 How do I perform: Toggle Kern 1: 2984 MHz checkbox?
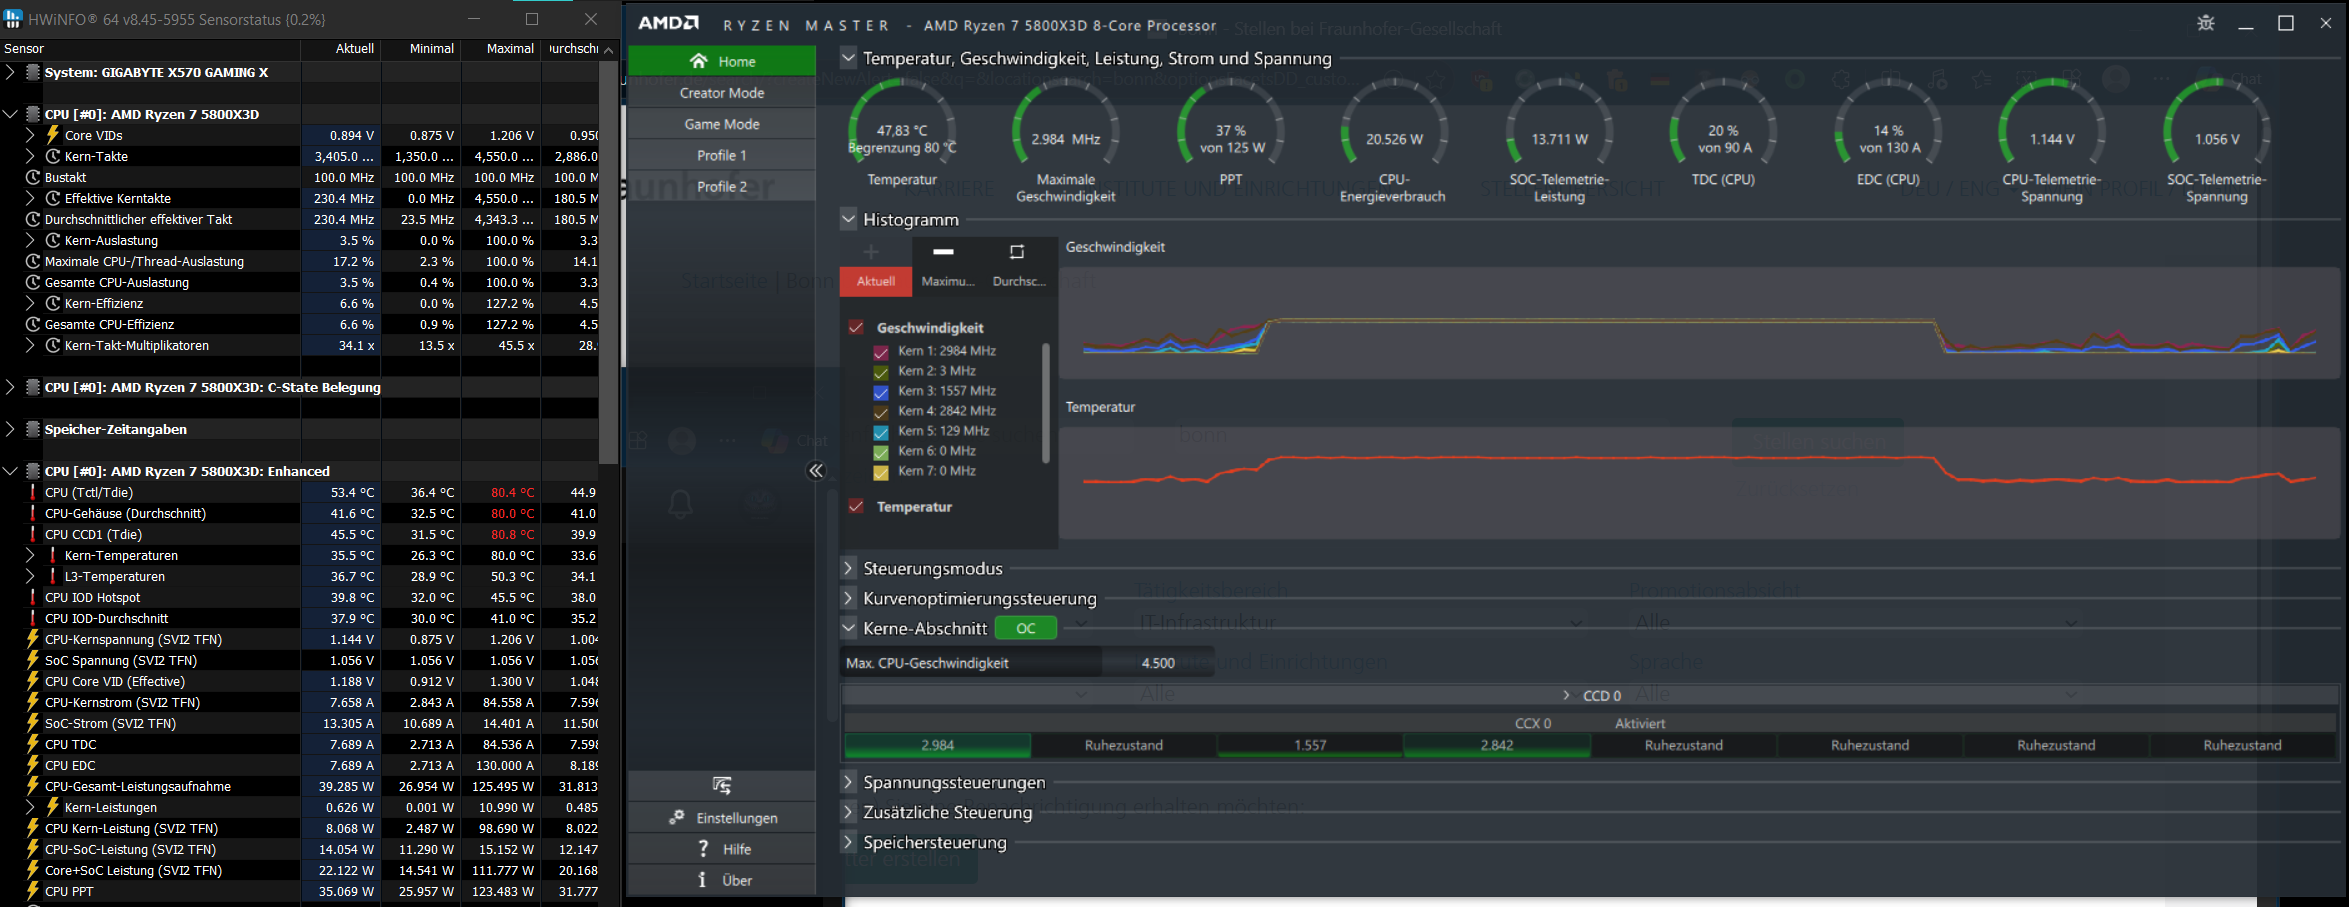coord(881,352)
